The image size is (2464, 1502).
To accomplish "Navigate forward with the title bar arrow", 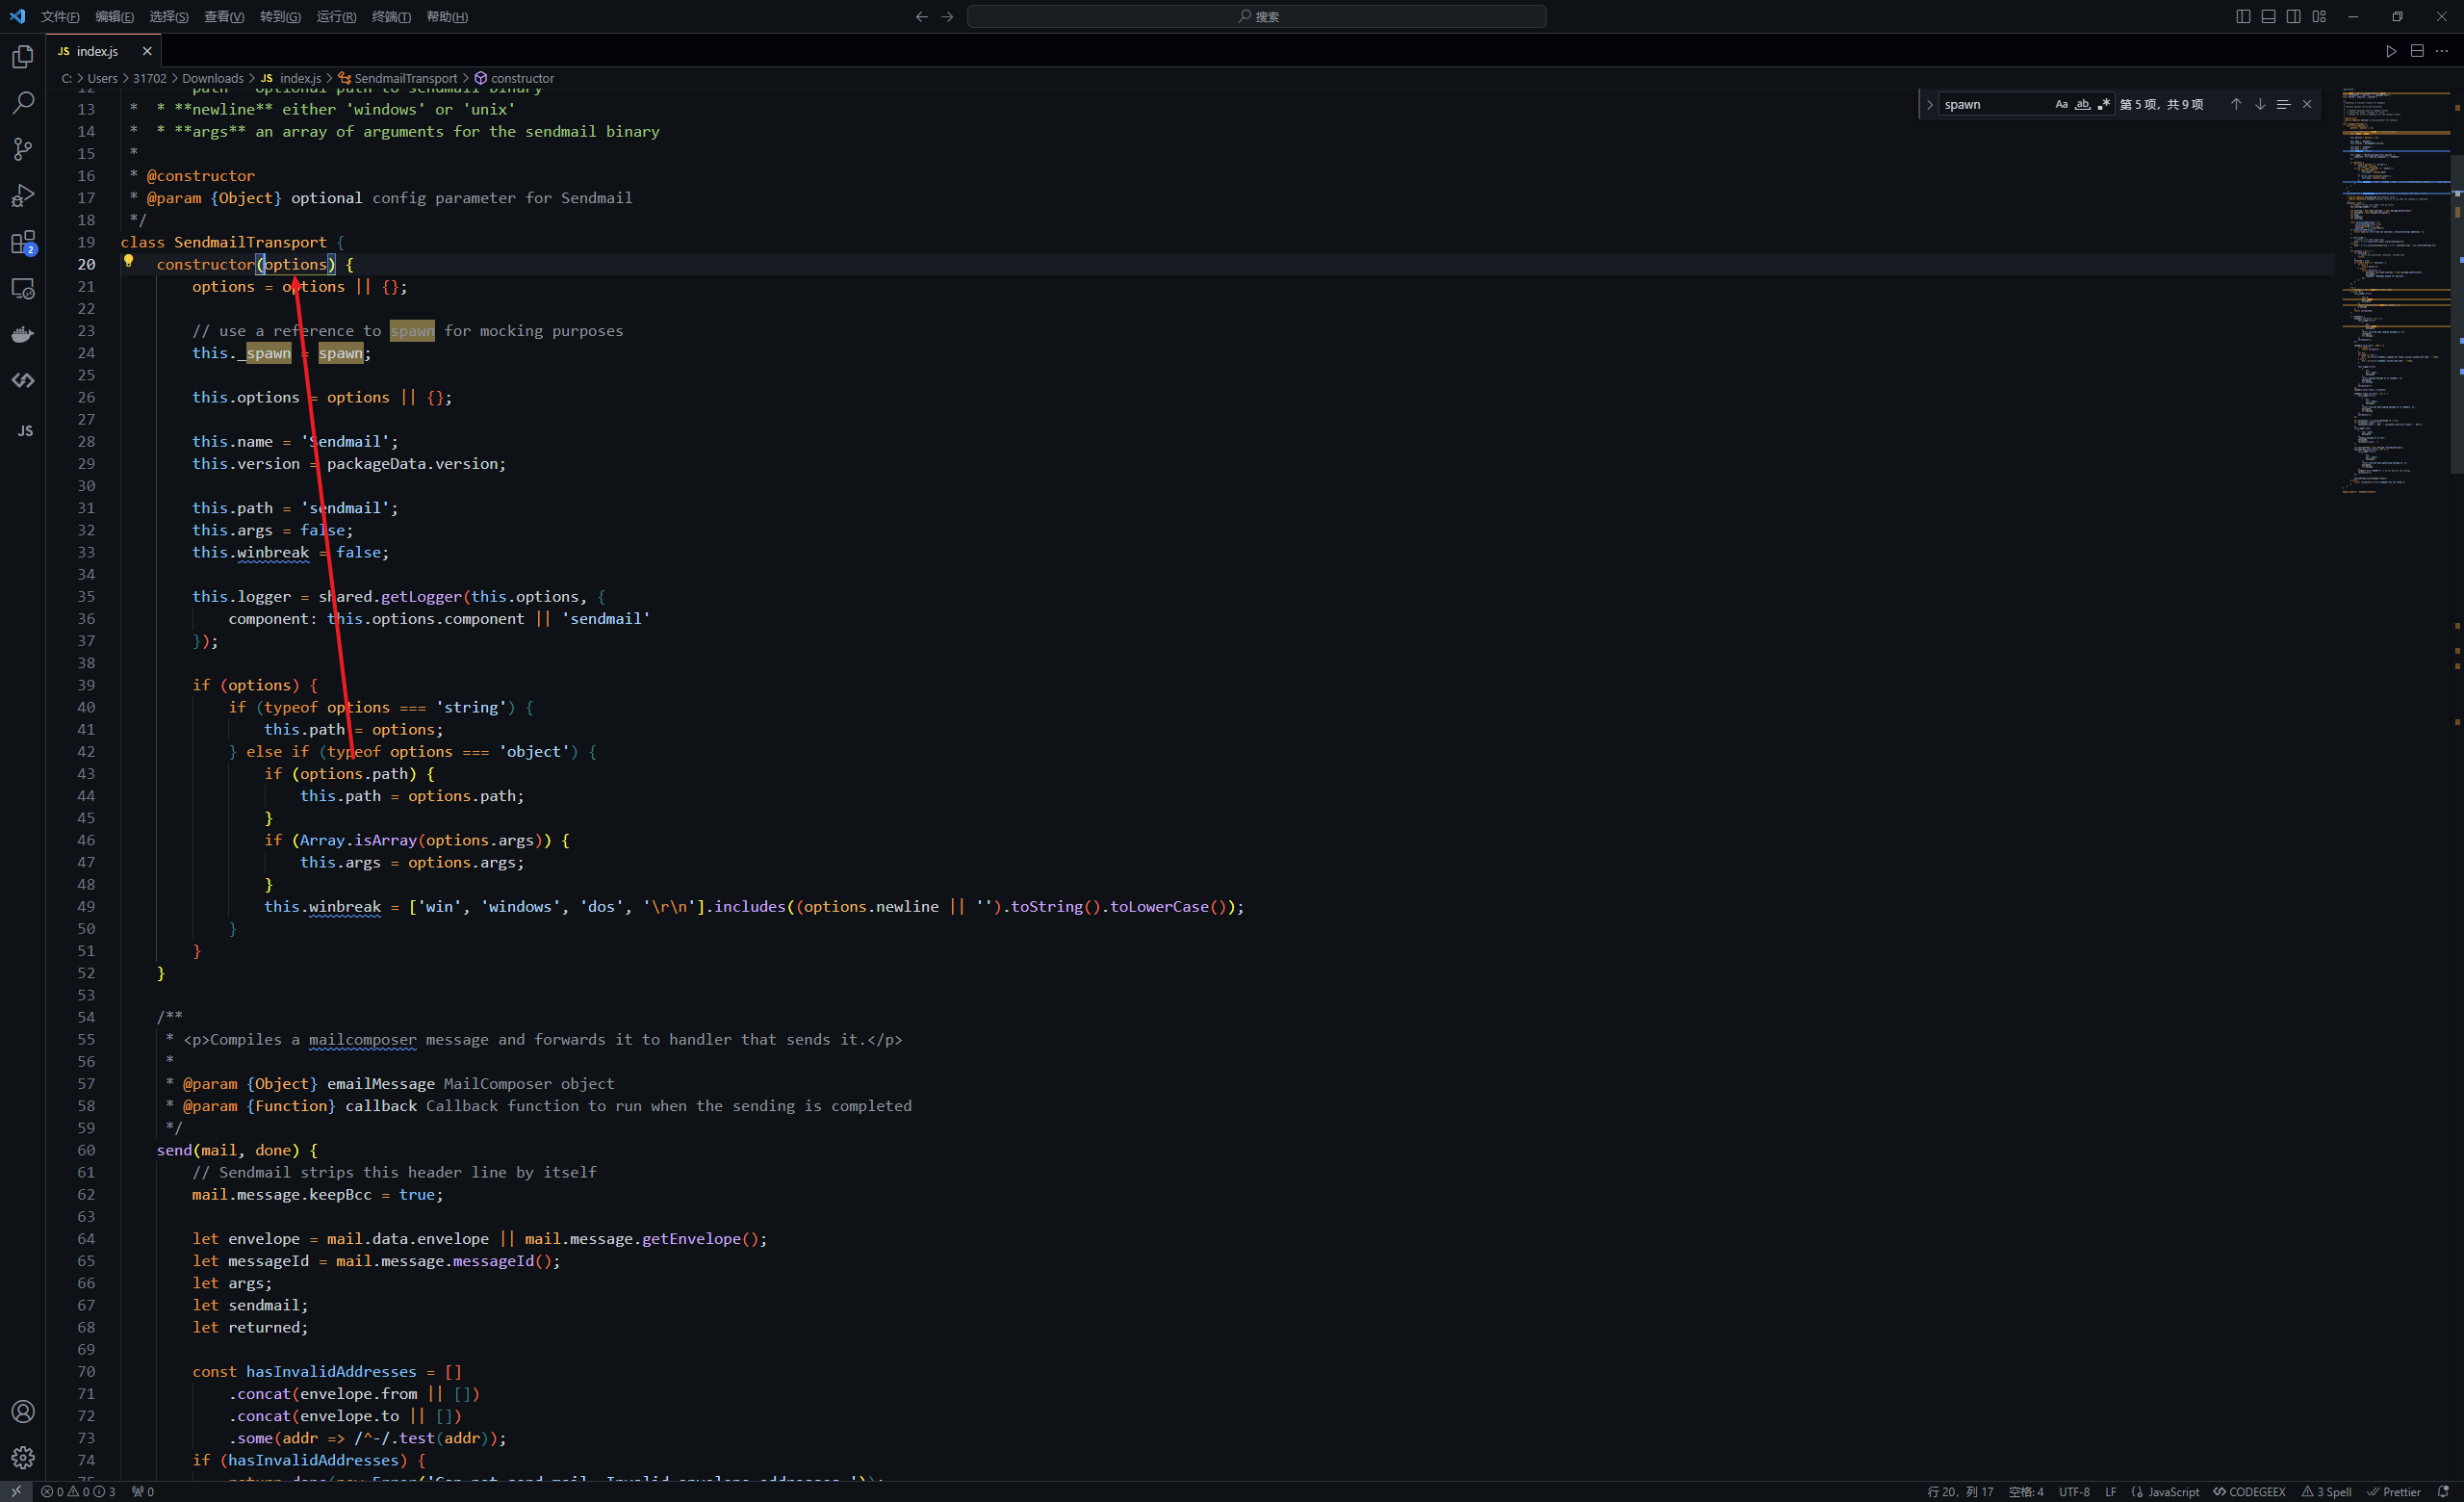I will click(947, 16).
